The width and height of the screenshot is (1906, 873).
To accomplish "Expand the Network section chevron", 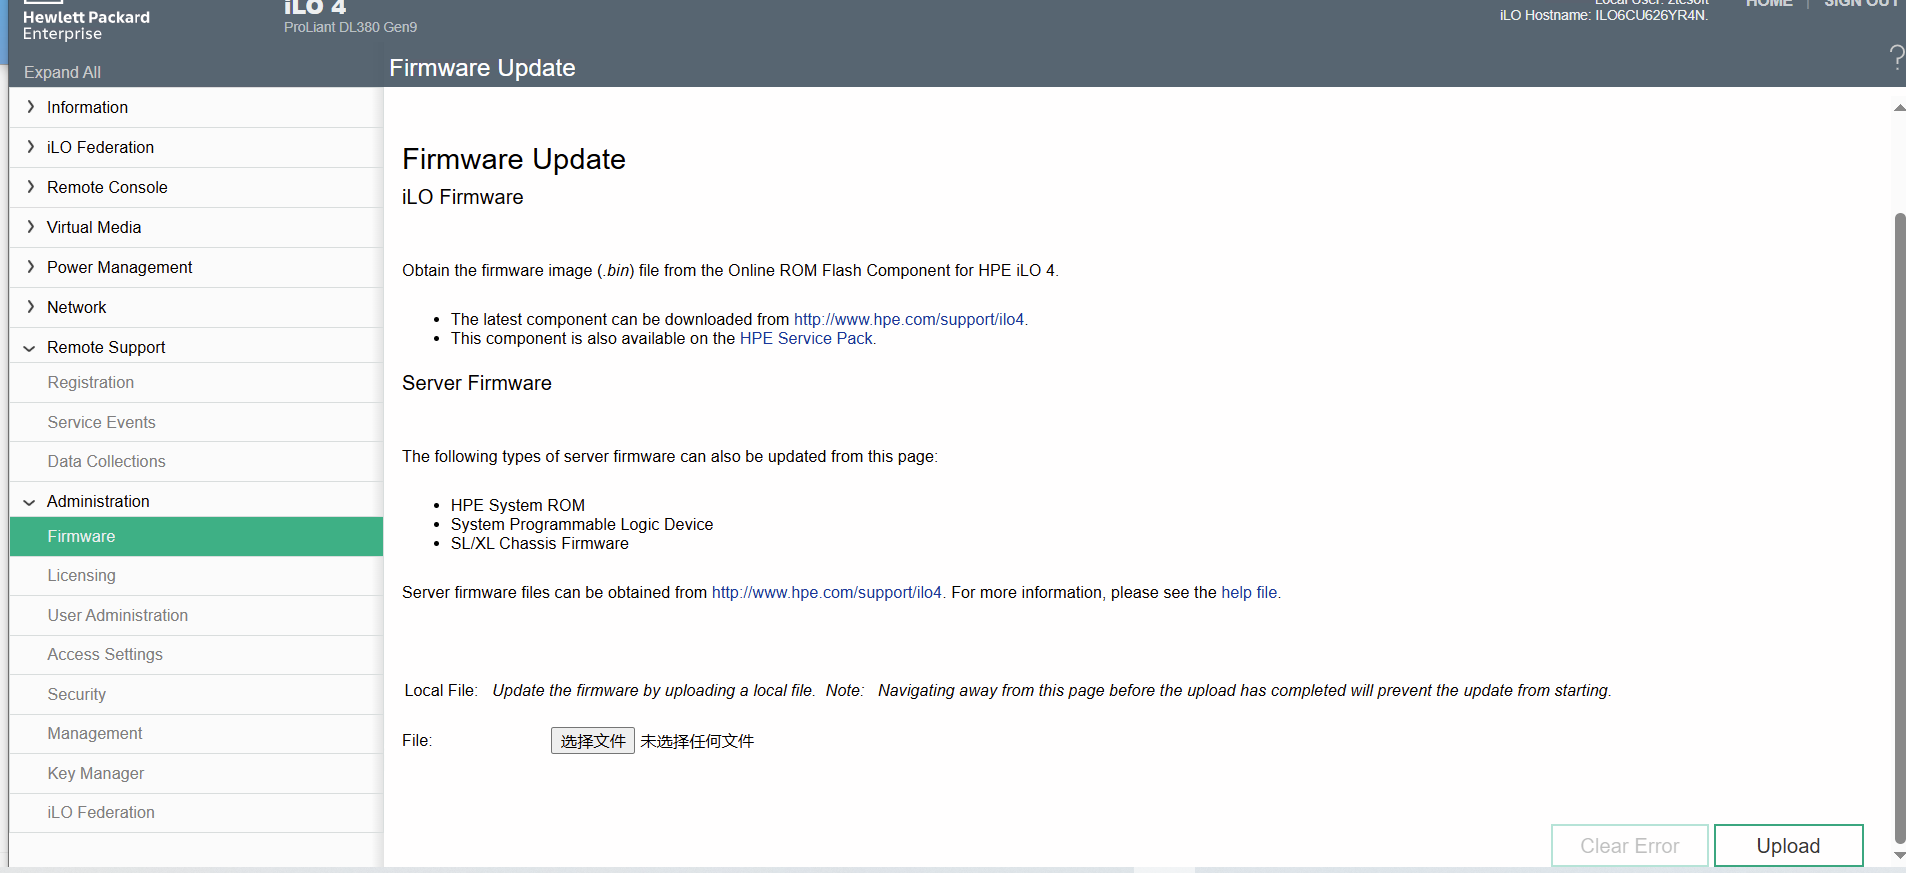I will click(x=31, y=307).
